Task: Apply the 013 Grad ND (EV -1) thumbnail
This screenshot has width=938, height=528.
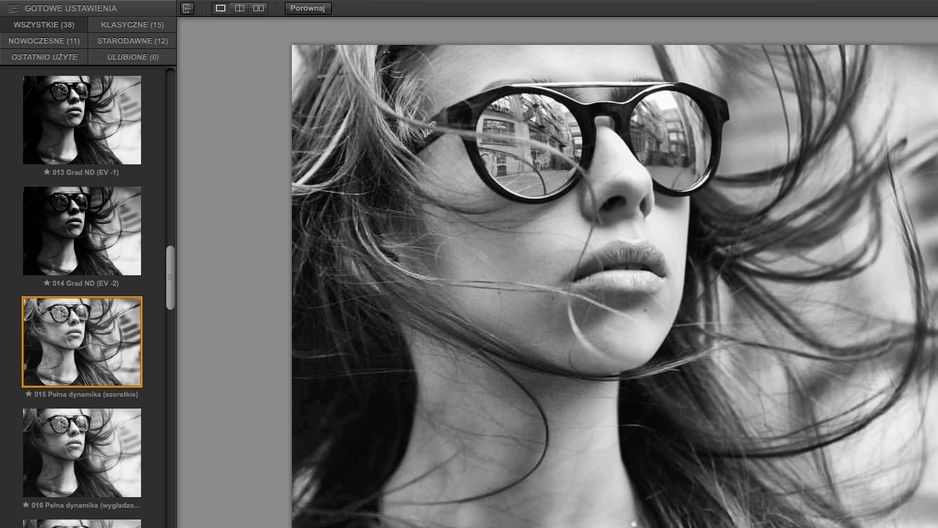Action: (x=82, y=120)
